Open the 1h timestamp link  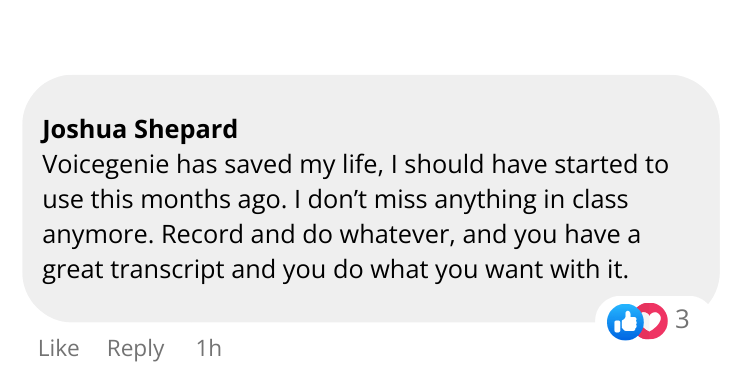coord(208,348)
